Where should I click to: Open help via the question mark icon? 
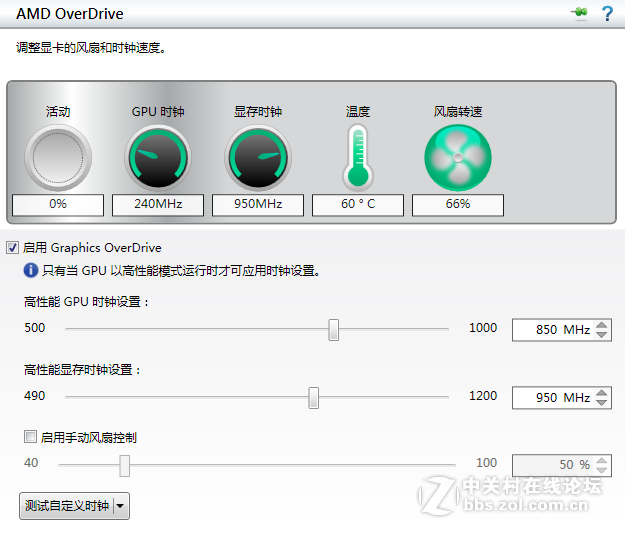tap(607, 14)
